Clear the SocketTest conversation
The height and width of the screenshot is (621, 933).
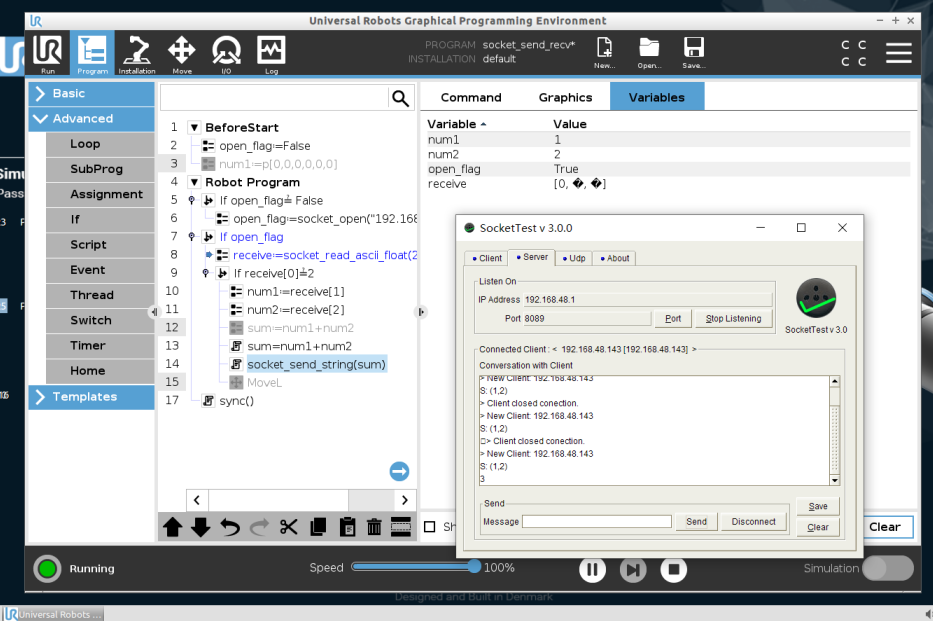point(818,527)
